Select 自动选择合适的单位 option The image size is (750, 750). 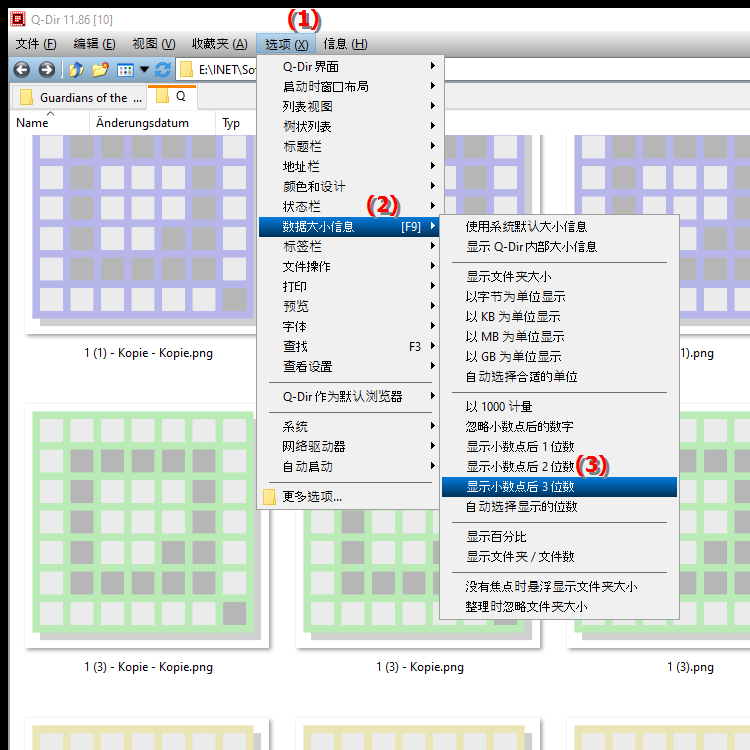point(559,377)
